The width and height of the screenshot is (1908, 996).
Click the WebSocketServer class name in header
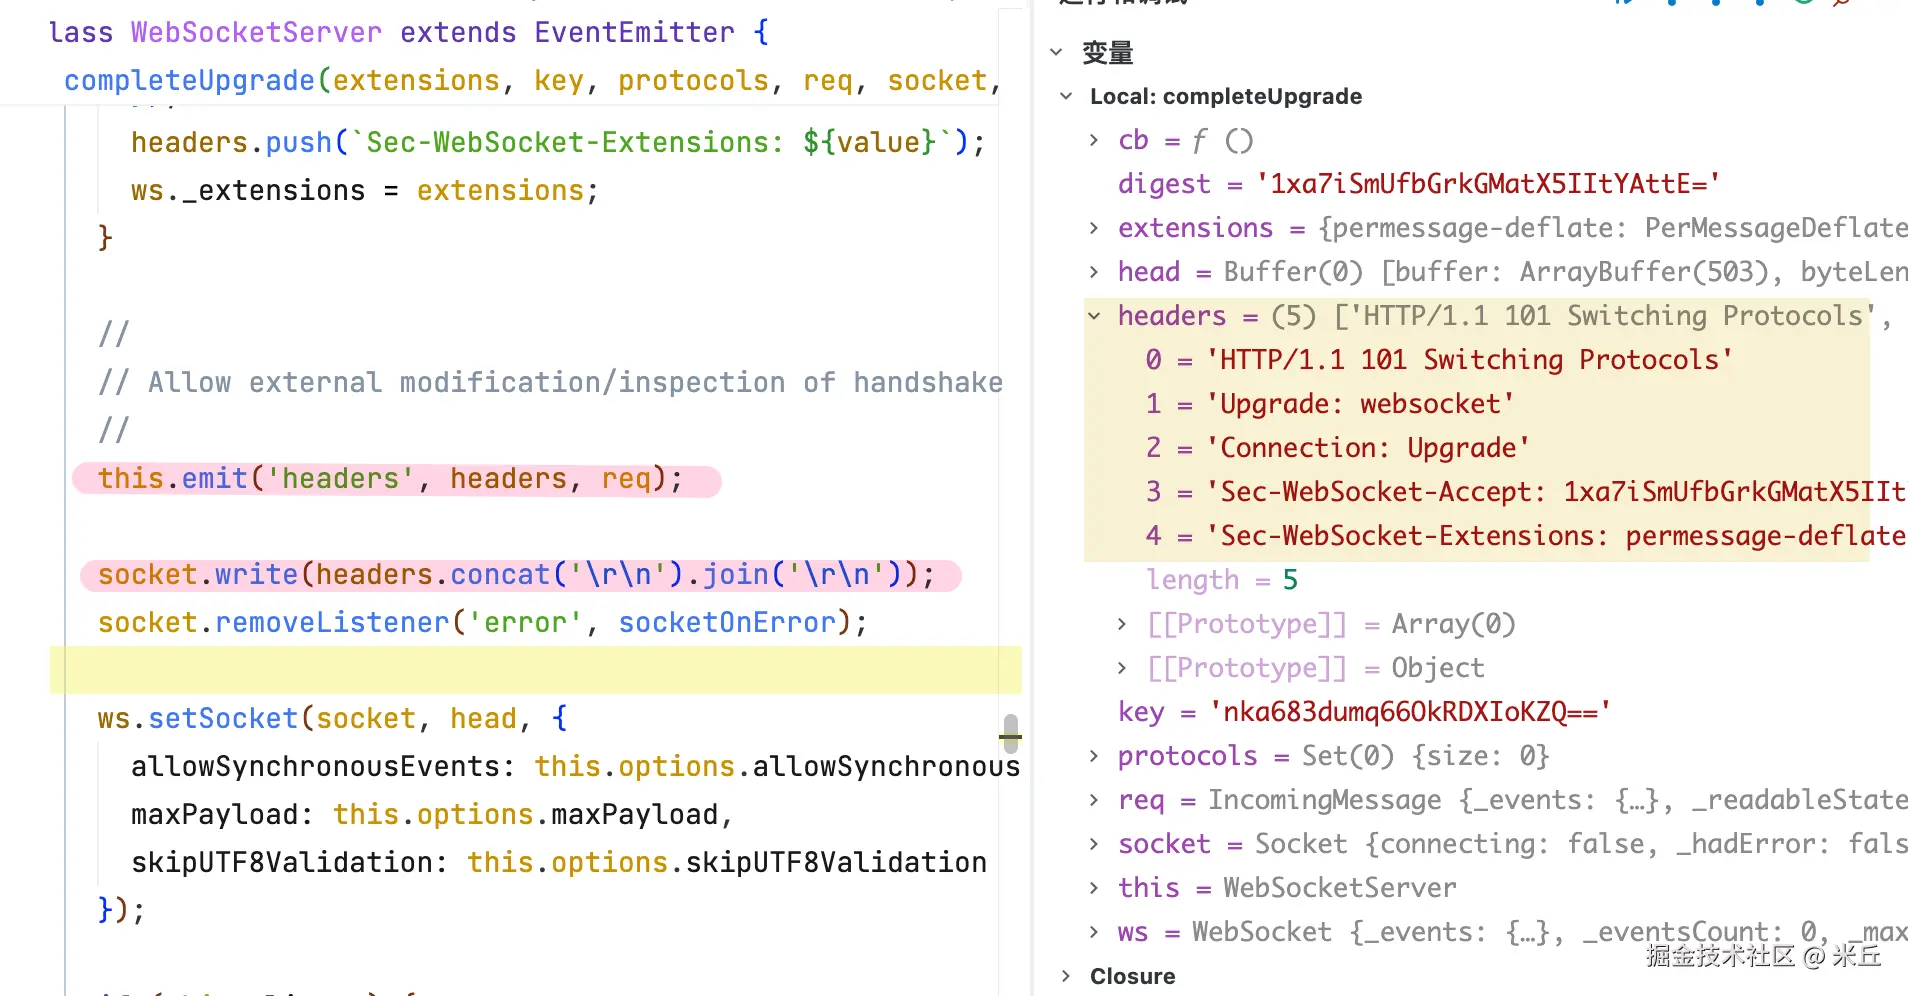pyautogui.click(x=256, y=33)
